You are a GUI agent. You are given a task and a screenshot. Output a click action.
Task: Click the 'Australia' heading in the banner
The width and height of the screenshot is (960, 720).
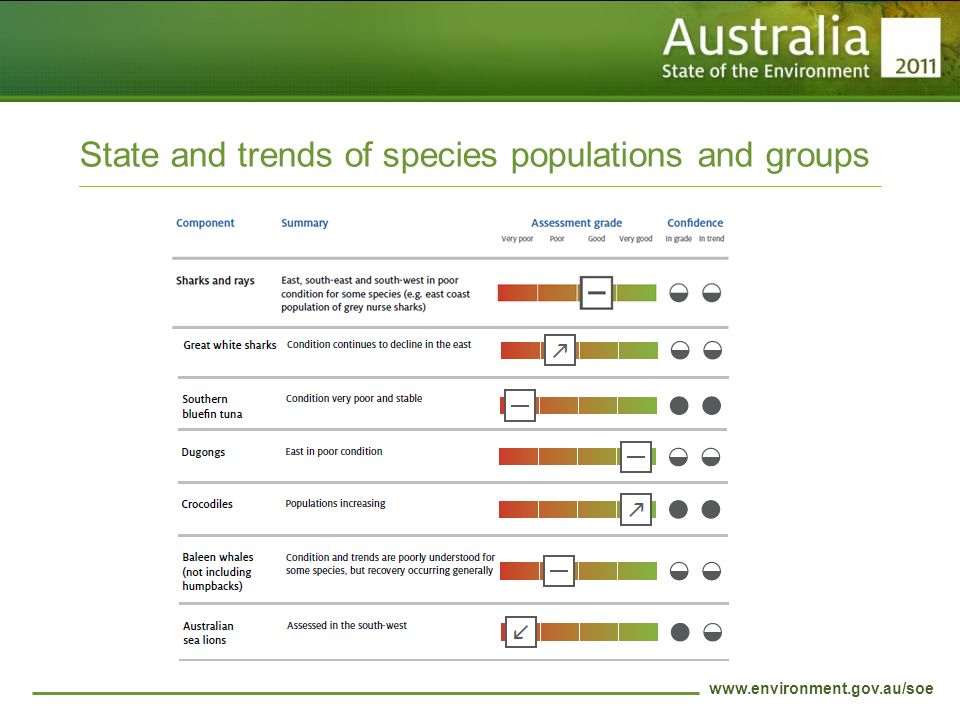(766, 36)
